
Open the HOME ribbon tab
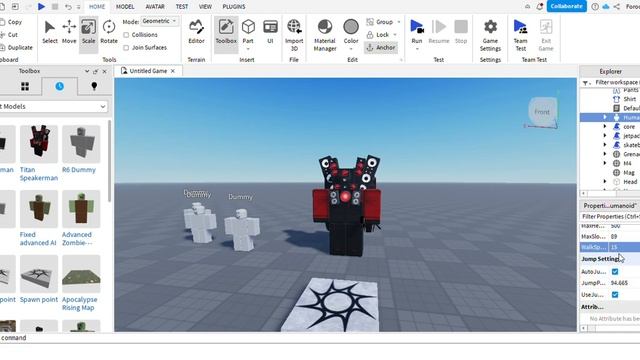pyautogui.click(x=97, y=7)
